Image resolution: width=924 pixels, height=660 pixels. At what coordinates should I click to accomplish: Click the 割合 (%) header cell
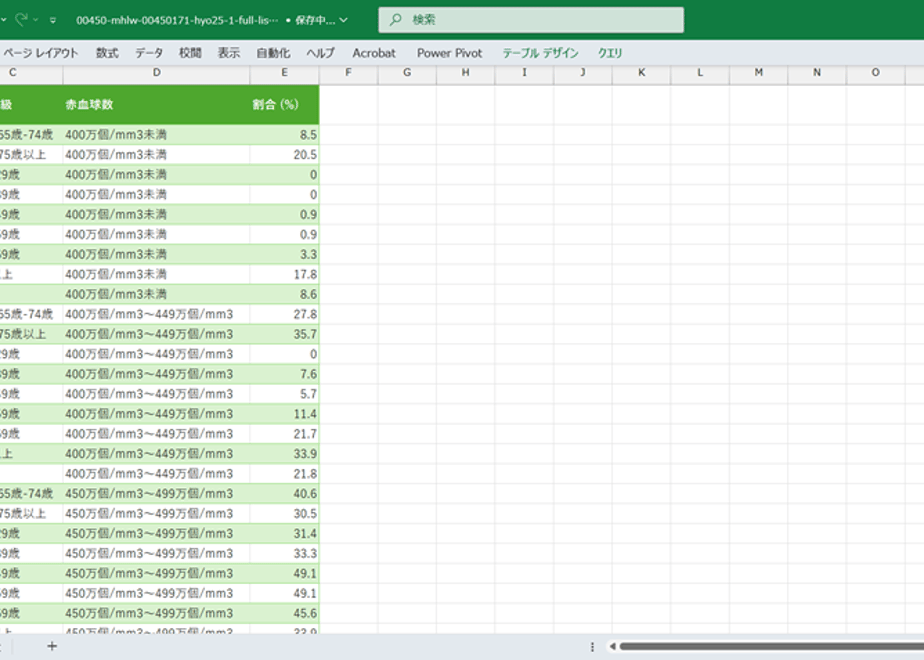(x=284, y=104)
